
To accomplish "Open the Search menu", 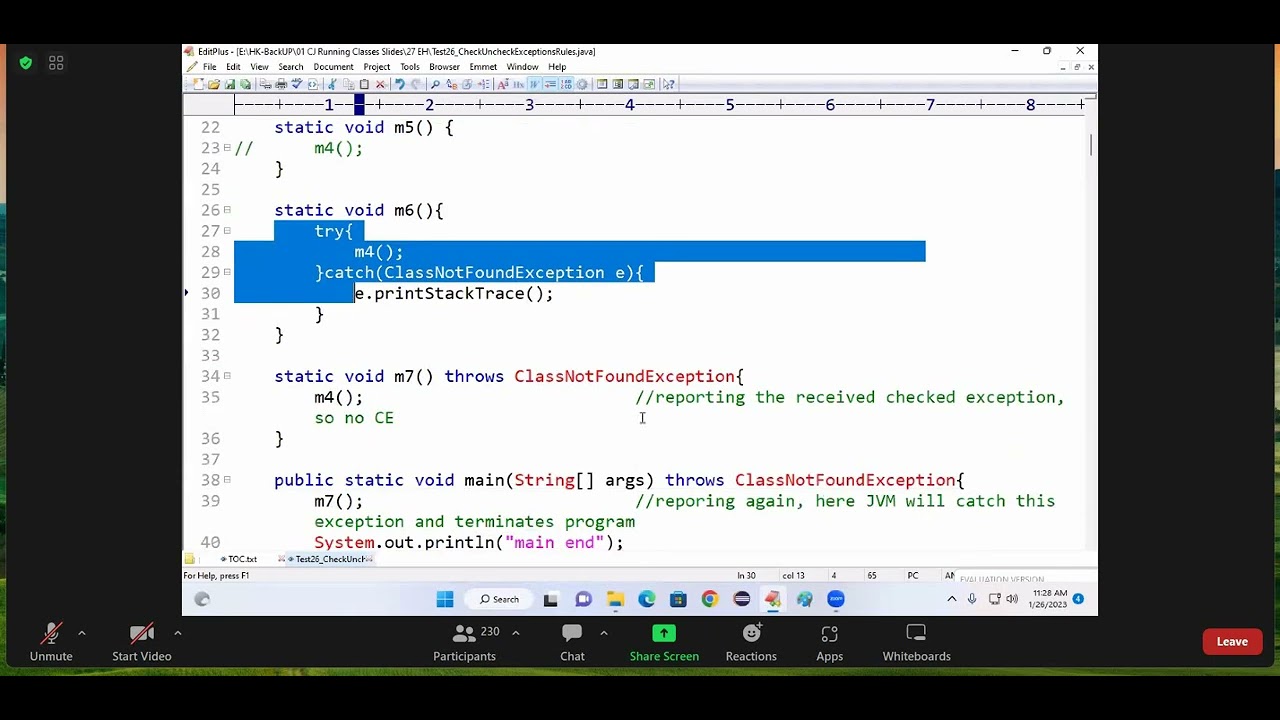I will tap(291, 67).
